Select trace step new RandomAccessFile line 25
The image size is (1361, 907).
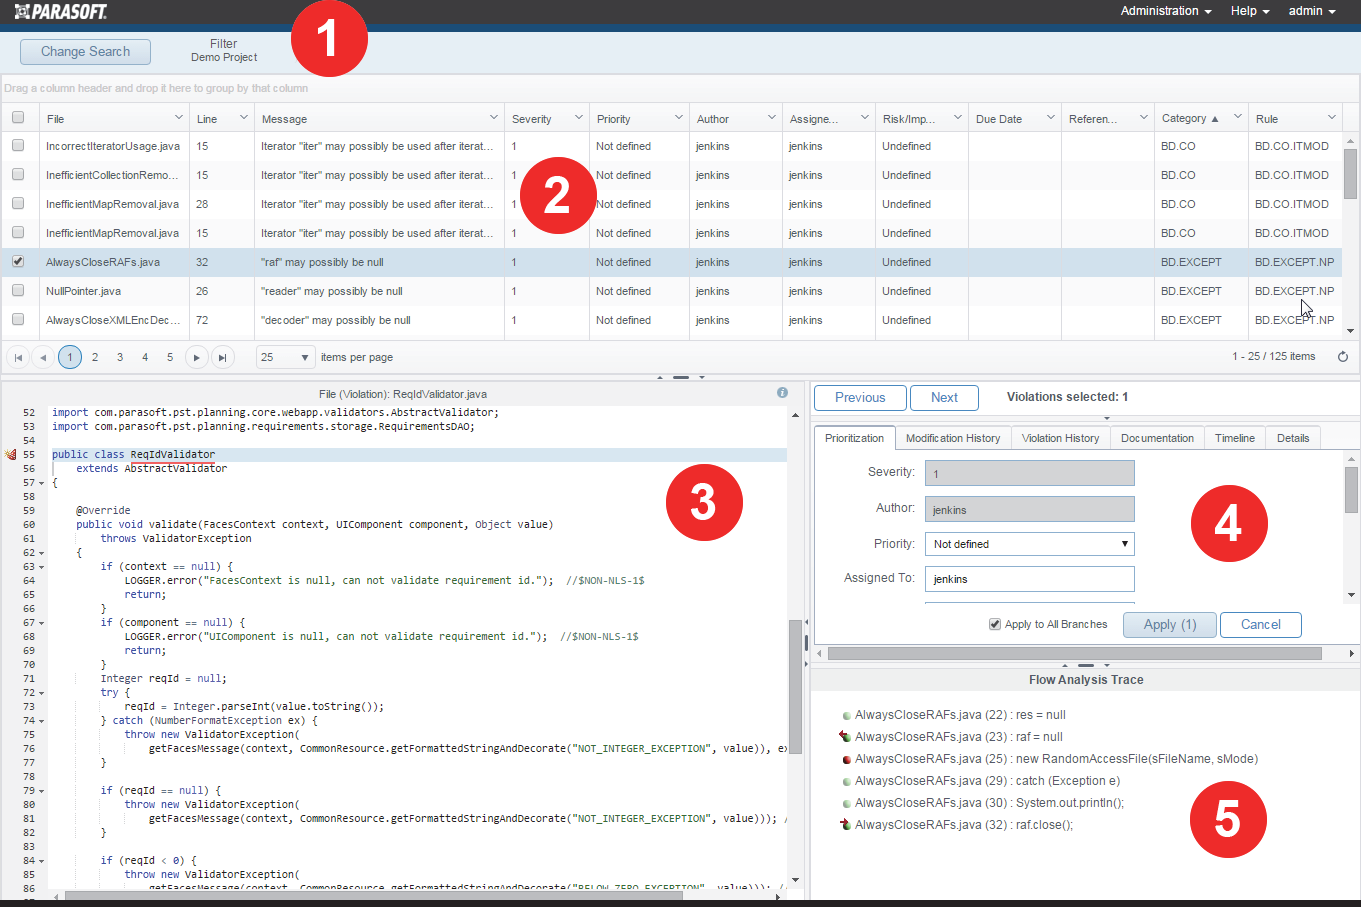click(x=1056, y=759)
